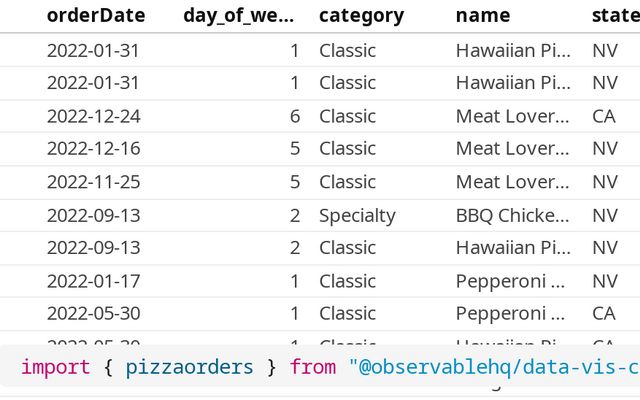Click the Hawaiian Pizza name in the 2022-09-13 row
The height and width of the screenshot is (400, 640).
point(512,248)
